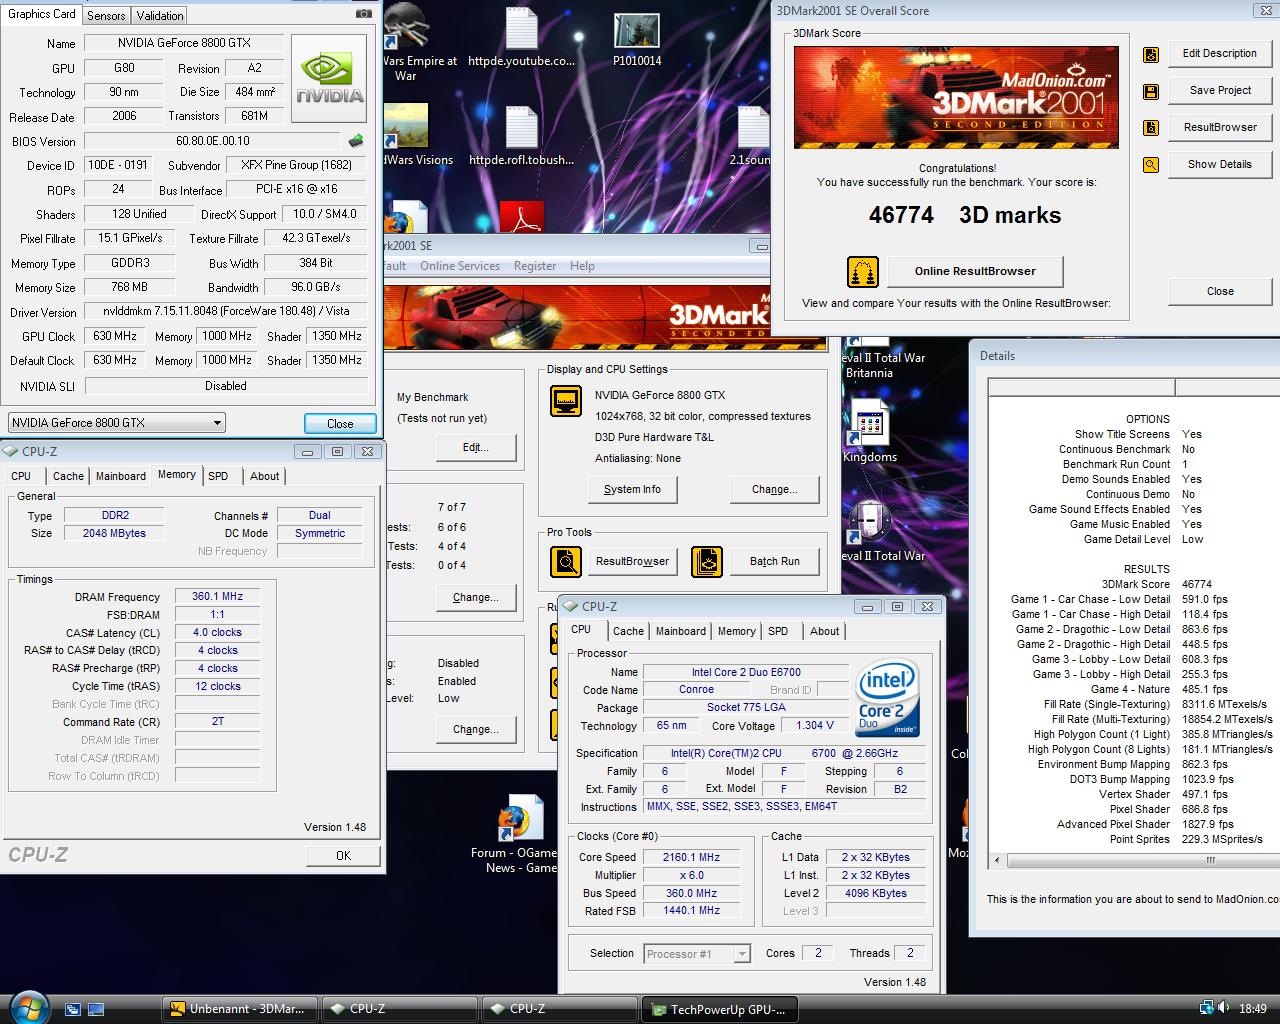Click the TechPowerUp GPU-Z taskbar button
1280x1024 pixels.
point(720,1009)
